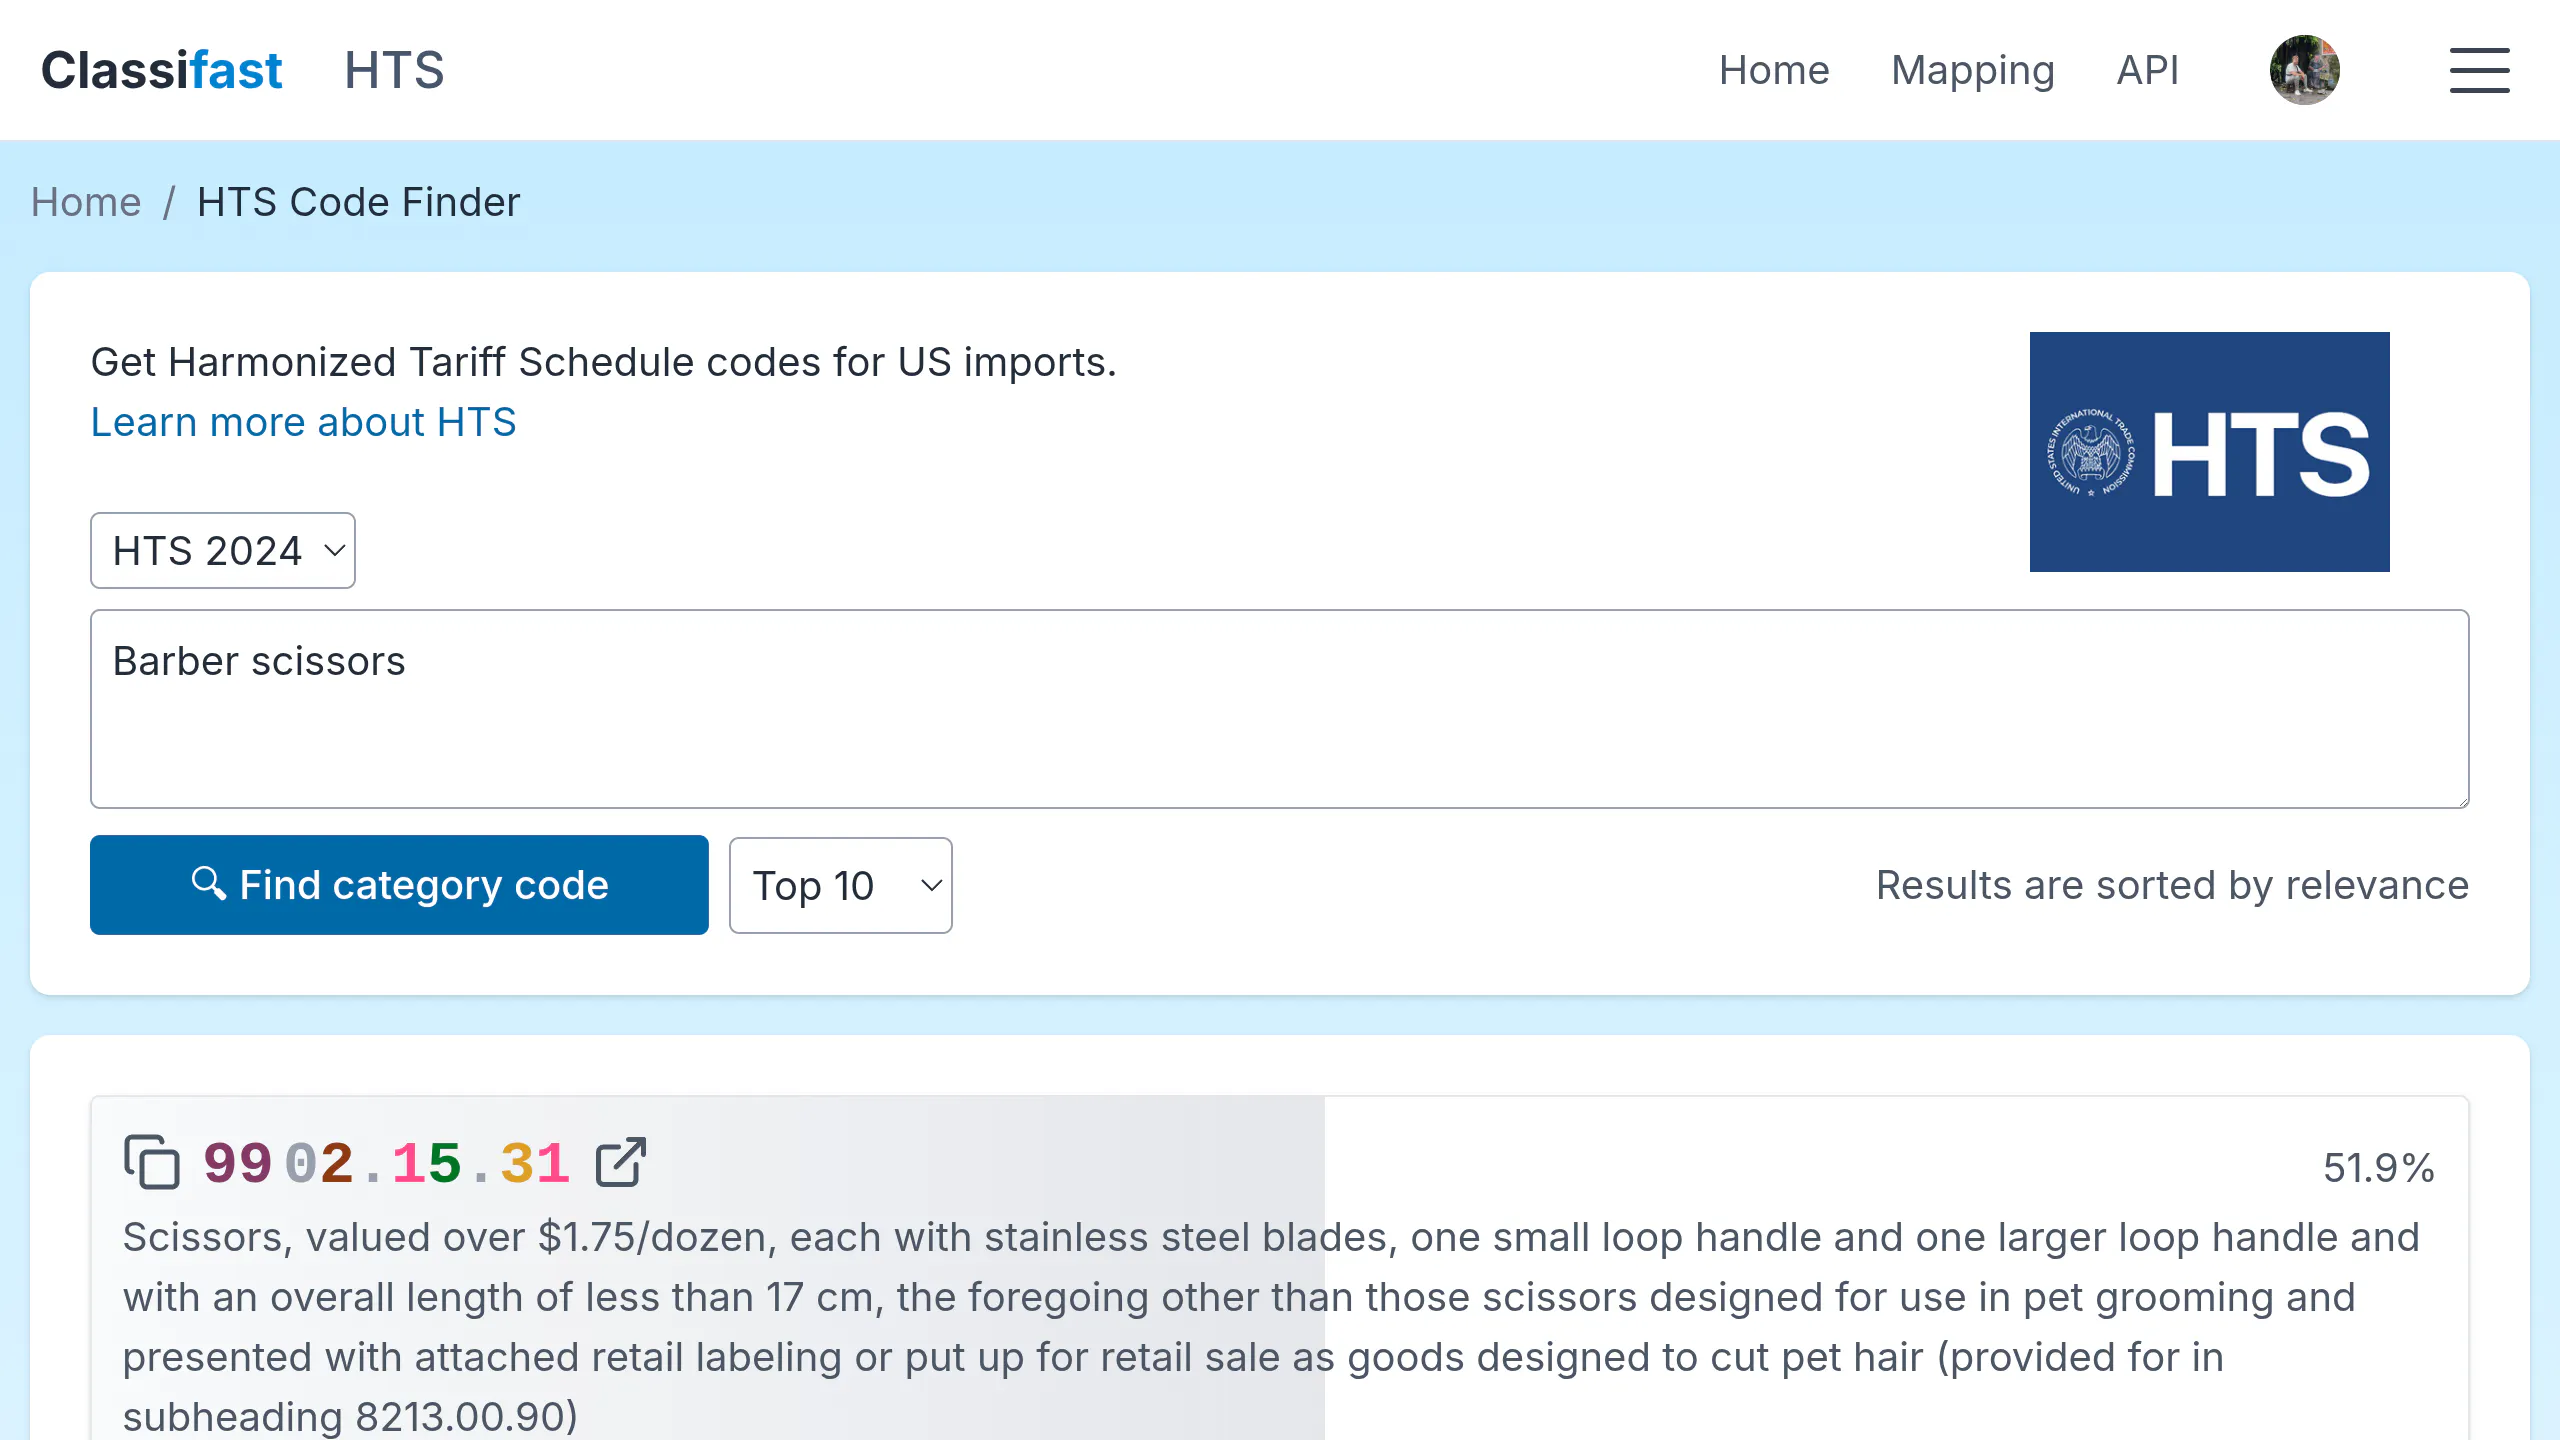The height and width of the screenshot is (1440, 2560).
Task: Select the 9902.15.31 code text
Action: (x=387, y=1163)
